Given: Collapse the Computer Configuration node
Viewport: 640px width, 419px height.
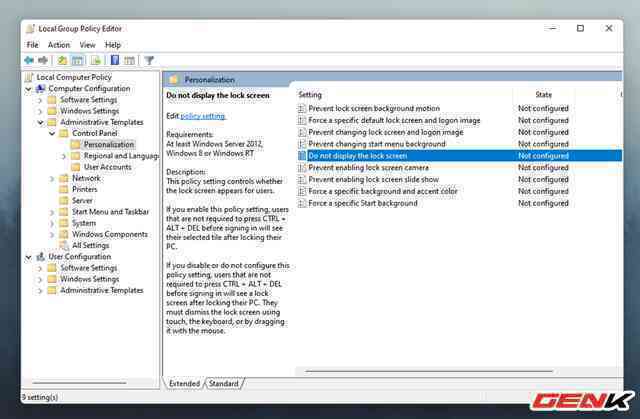Looking at the screenshot, I should tap(28, 89).
